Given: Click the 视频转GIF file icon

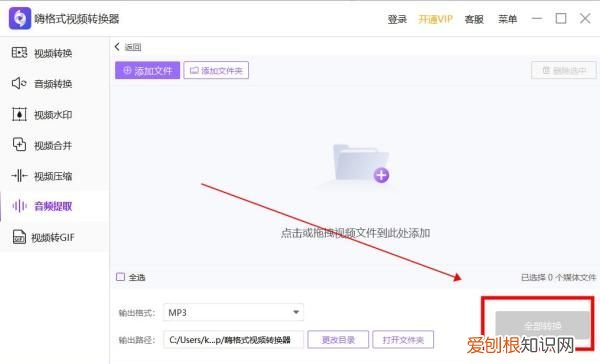Looking at the screenshot, I should click(x=19, y=237).
